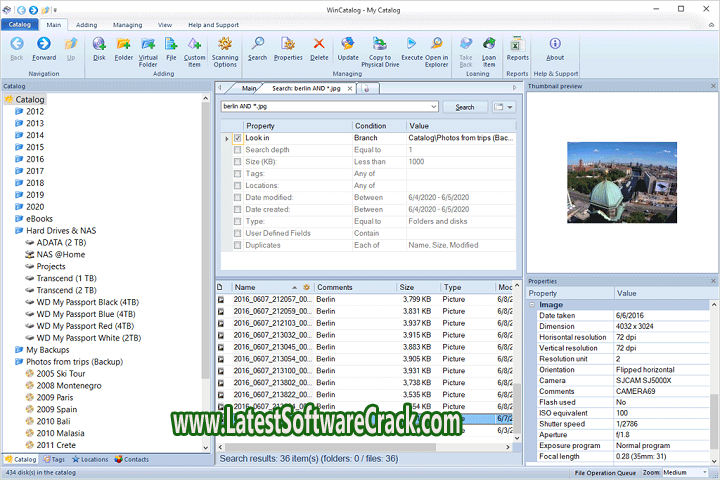Screen dimensions: 720x480
Task: Click the Up navigation icon
Action: [x=71, y=44]
